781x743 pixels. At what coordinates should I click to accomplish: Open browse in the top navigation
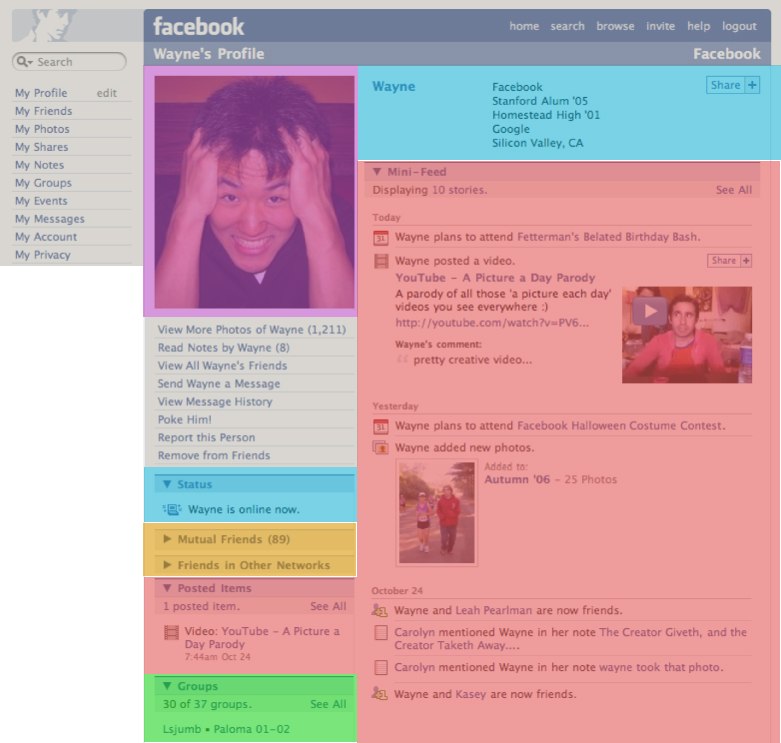(x=615, y=26)
